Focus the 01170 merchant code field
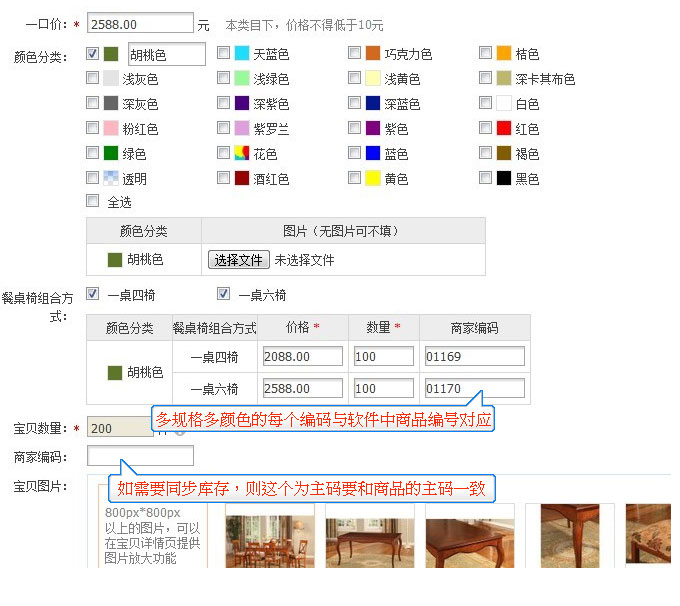This screenshot has width=680, height=606. (x=474, y=389)
